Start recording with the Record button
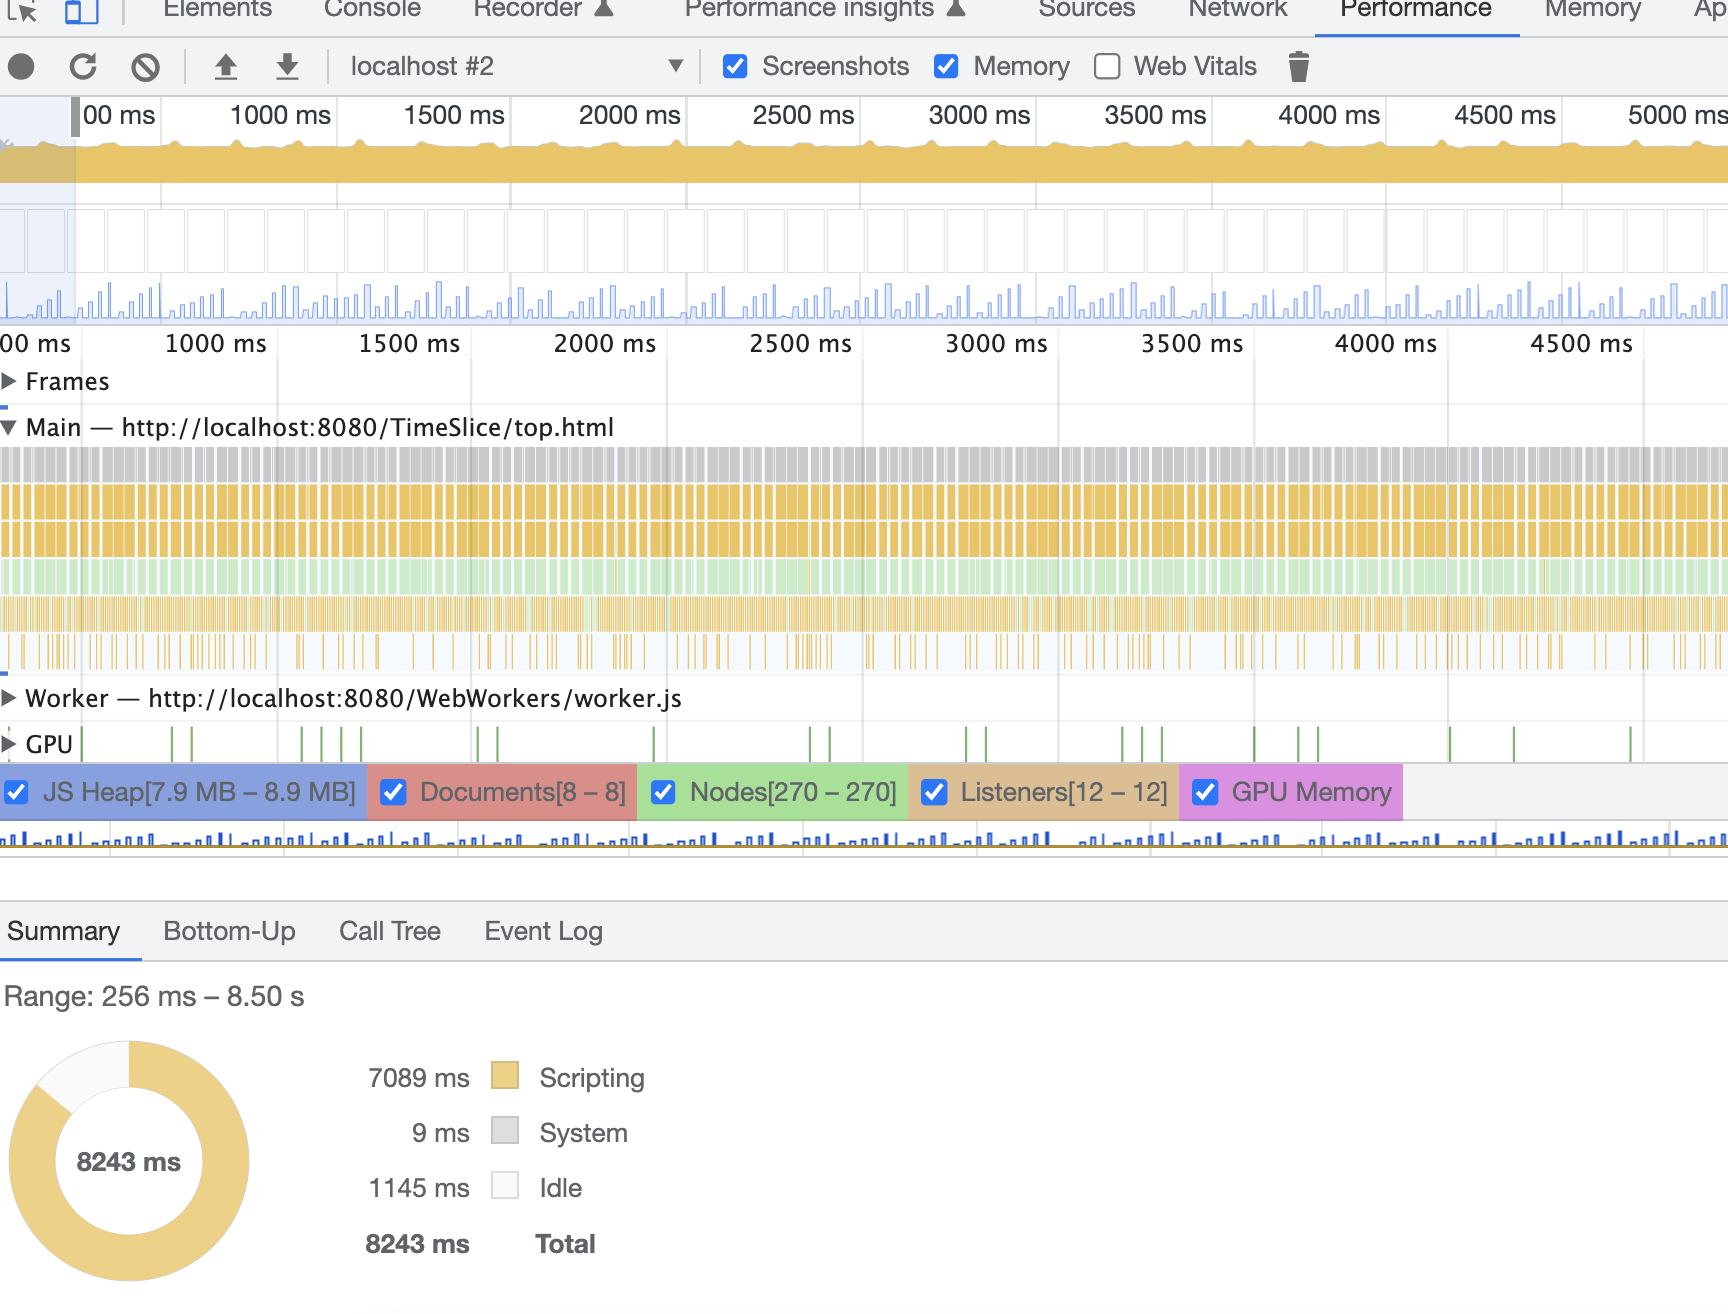This screenshot has height=1314, width=1728. coord(21,67)
